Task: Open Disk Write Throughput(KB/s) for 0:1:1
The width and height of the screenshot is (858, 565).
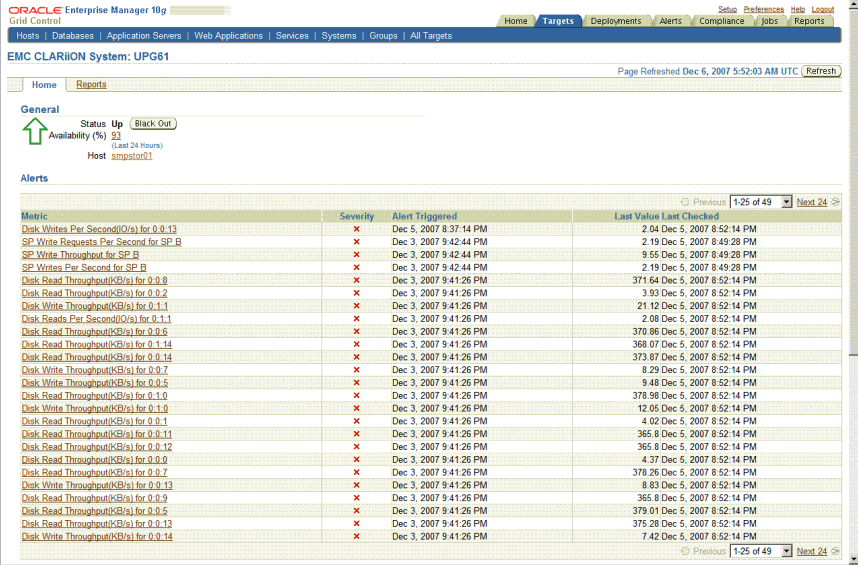Action: tap(95, 306)
